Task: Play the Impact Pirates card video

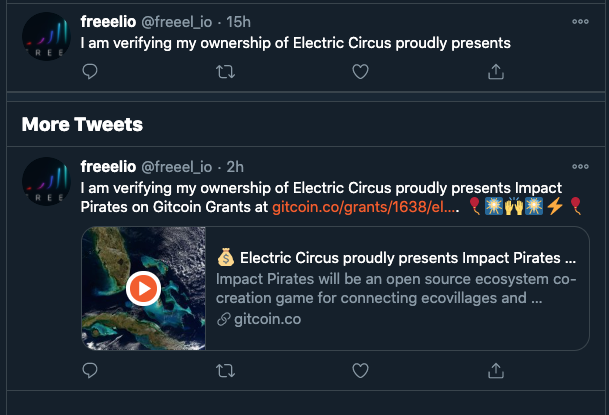Action: point(144,289)
